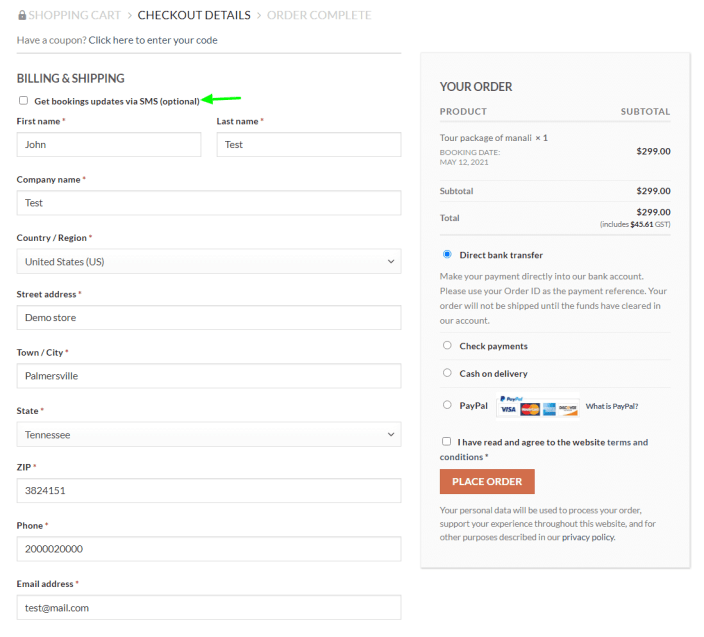Select PayPal as the payment method
Image resolution: width=704 pixels, height=637 pixels.
click(x=447, y=405)
